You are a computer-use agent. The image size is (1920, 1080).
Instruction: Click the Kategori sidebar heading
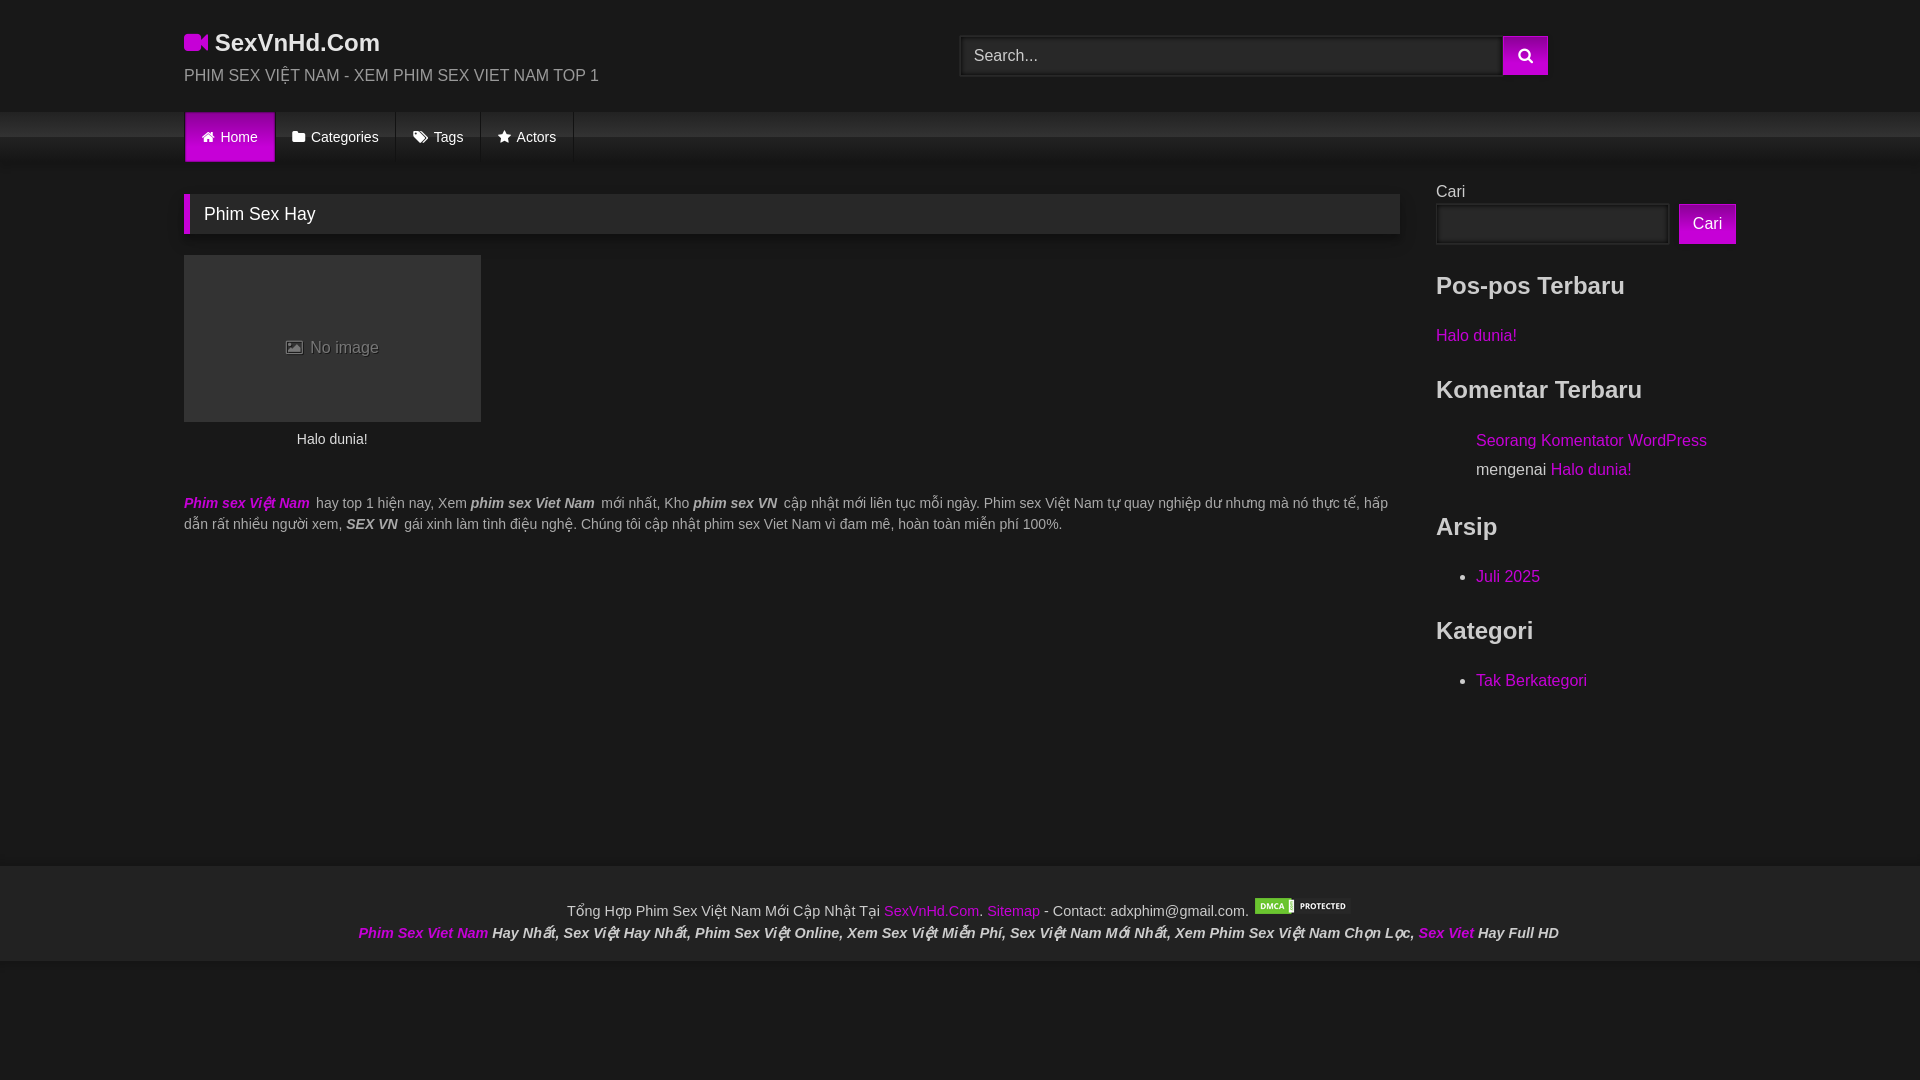point(1484,631)
